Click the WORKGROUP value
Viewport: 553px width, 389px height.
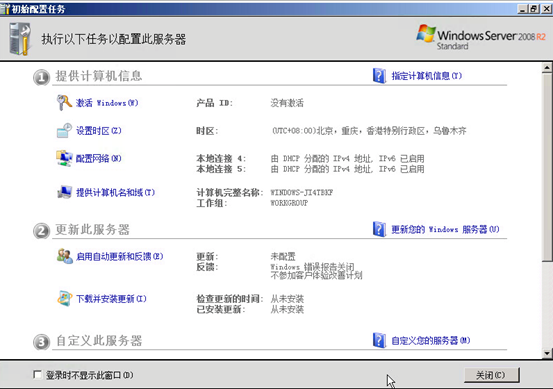(289, 203)
